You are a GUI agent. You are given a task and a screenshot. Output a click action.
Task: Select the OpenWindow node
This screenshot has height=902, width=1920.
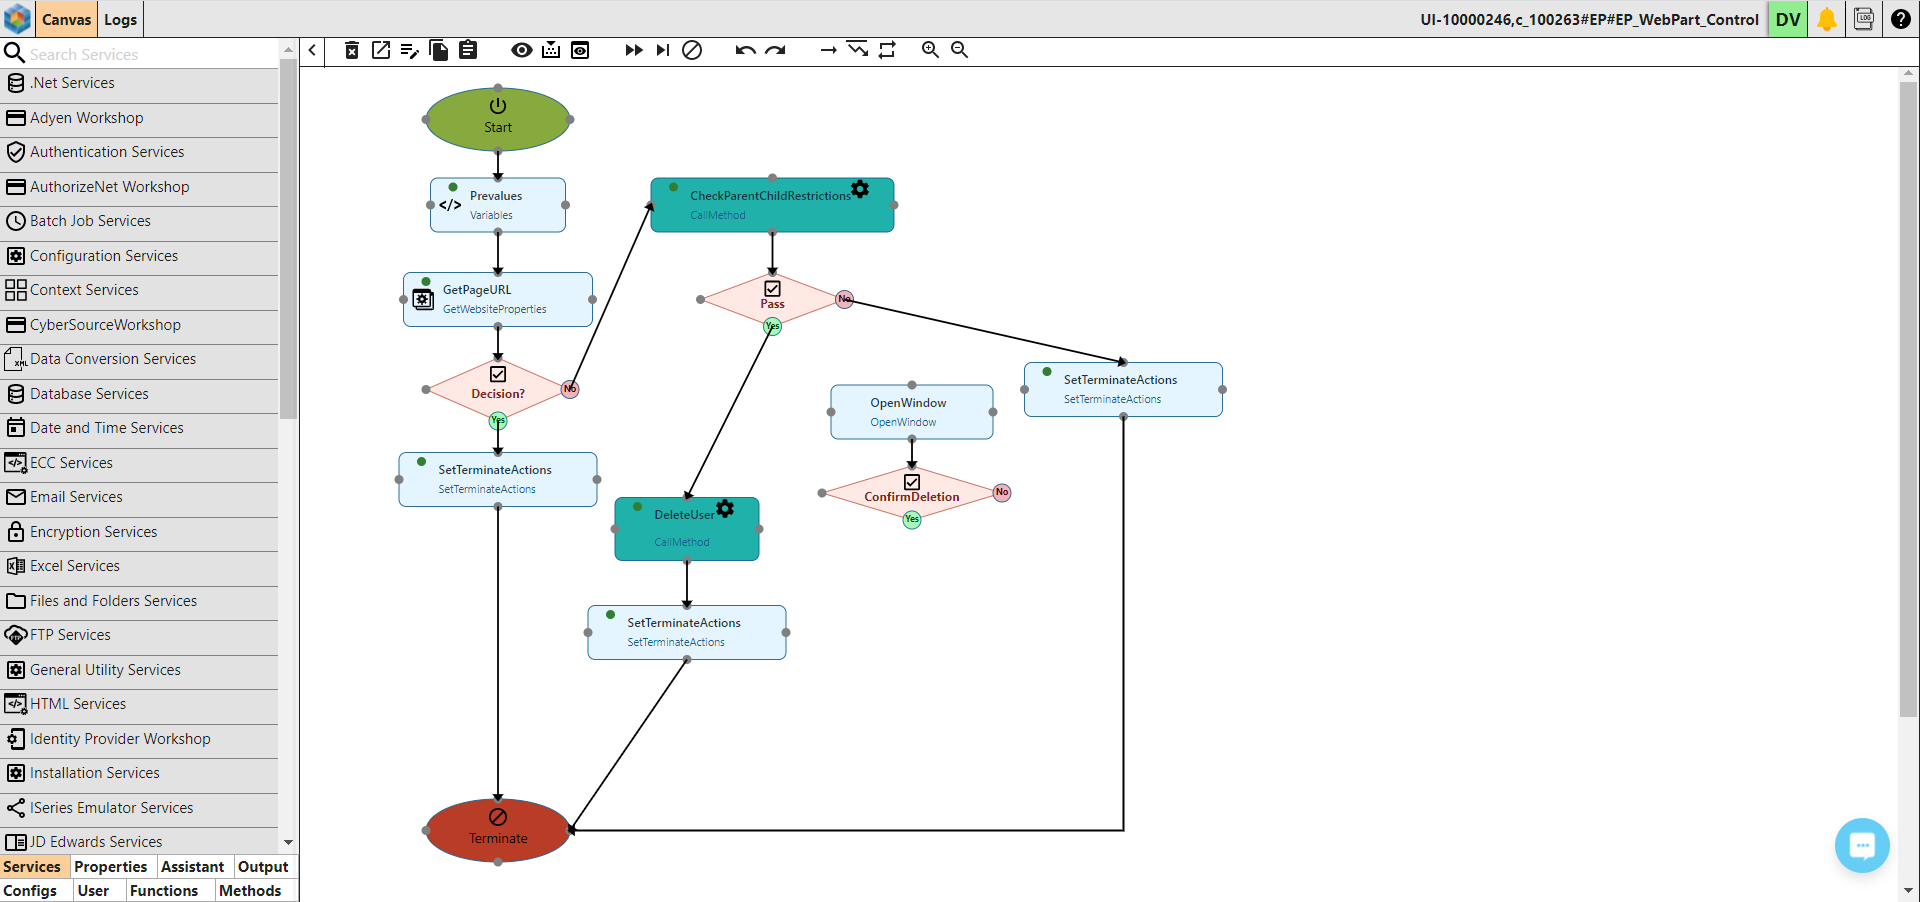click(x=912, y=412)
